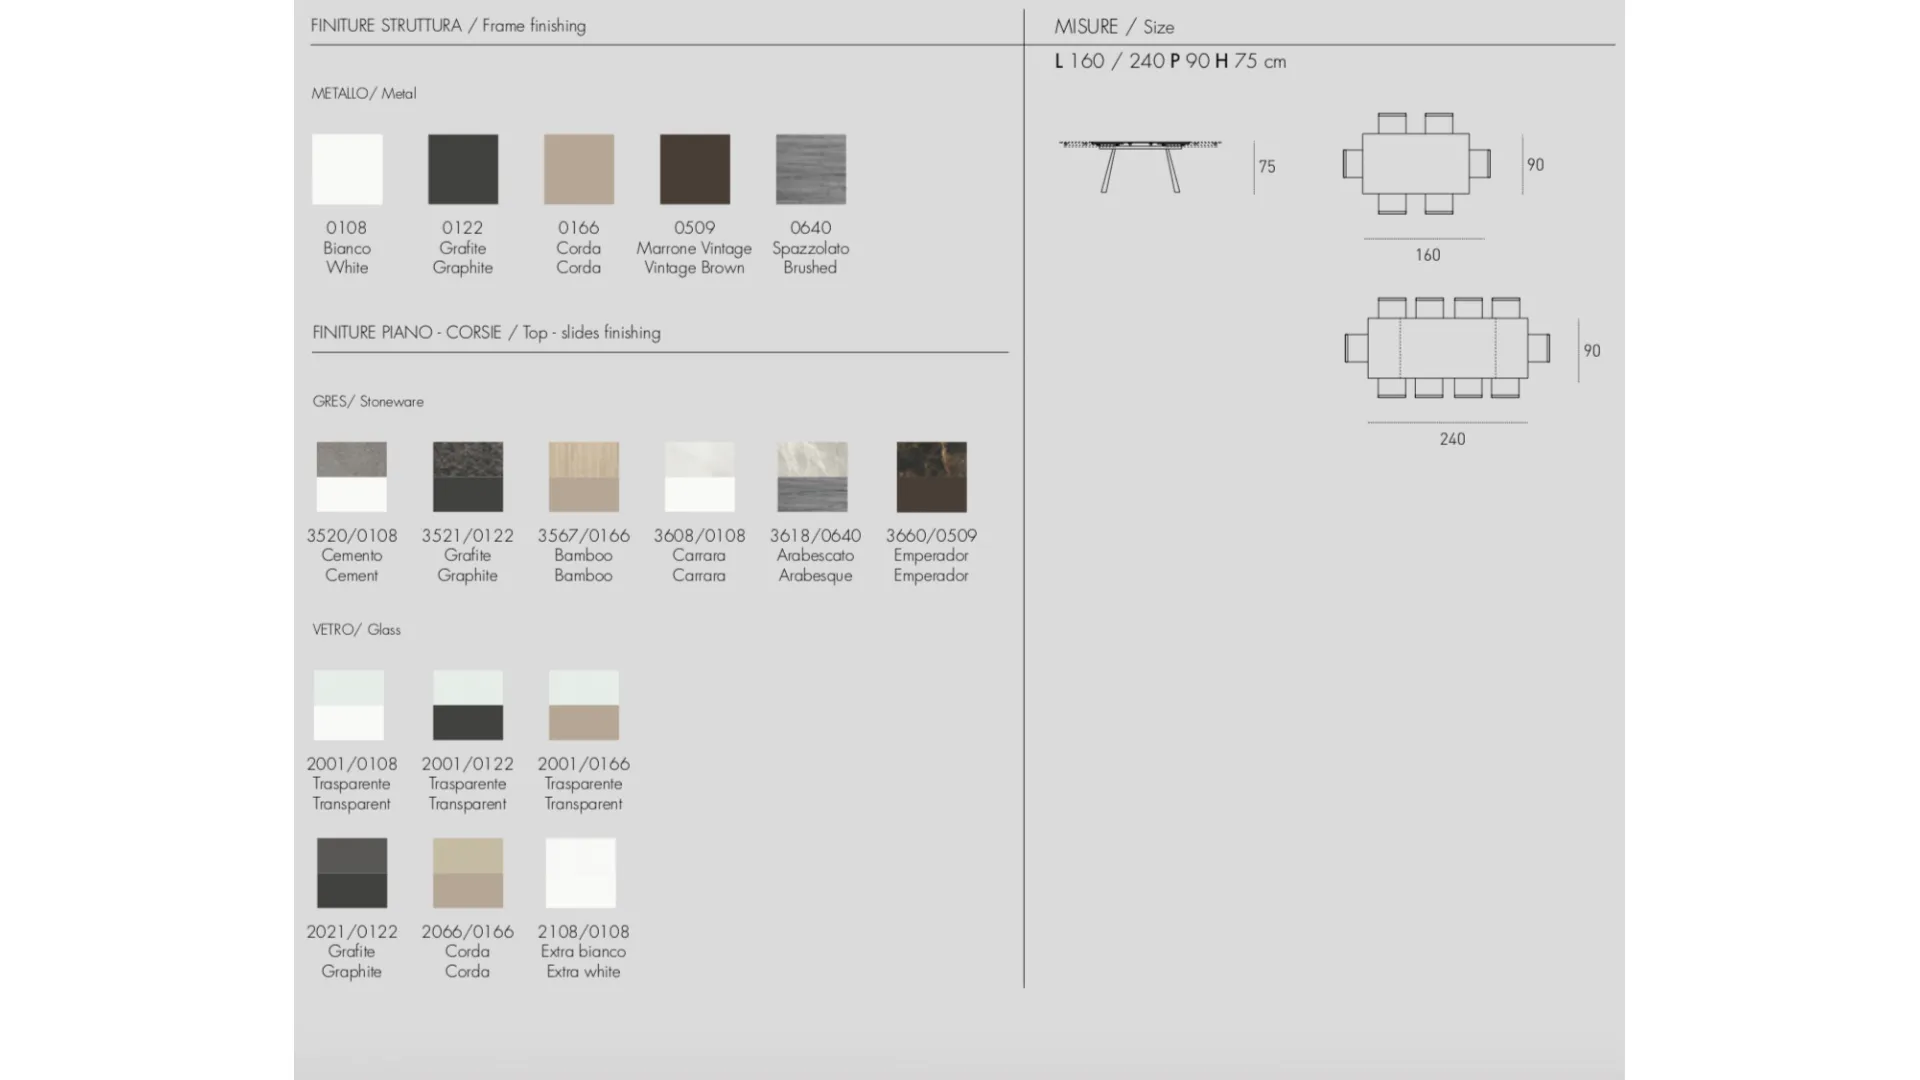
Task: Click the table side-view profile drawing
Action: click(1140, 165)
